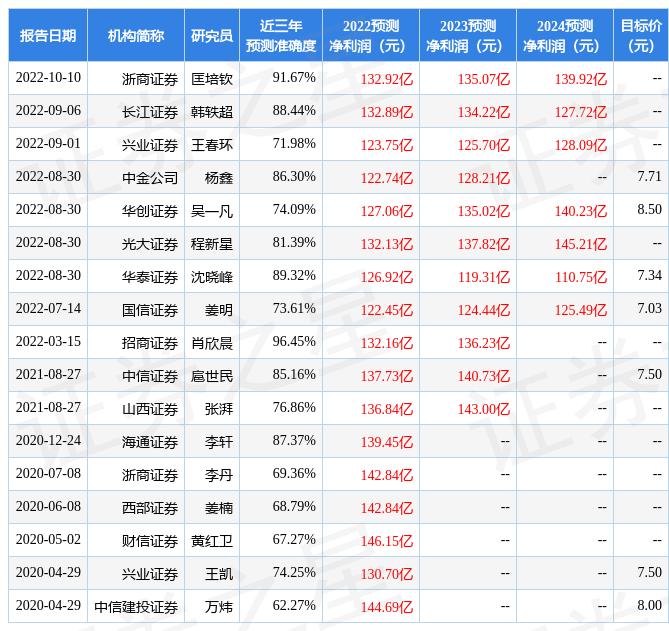The width and height of the screenshot is (669, 631).
Task: Click researcher 姜明
Action: (219, 310)
